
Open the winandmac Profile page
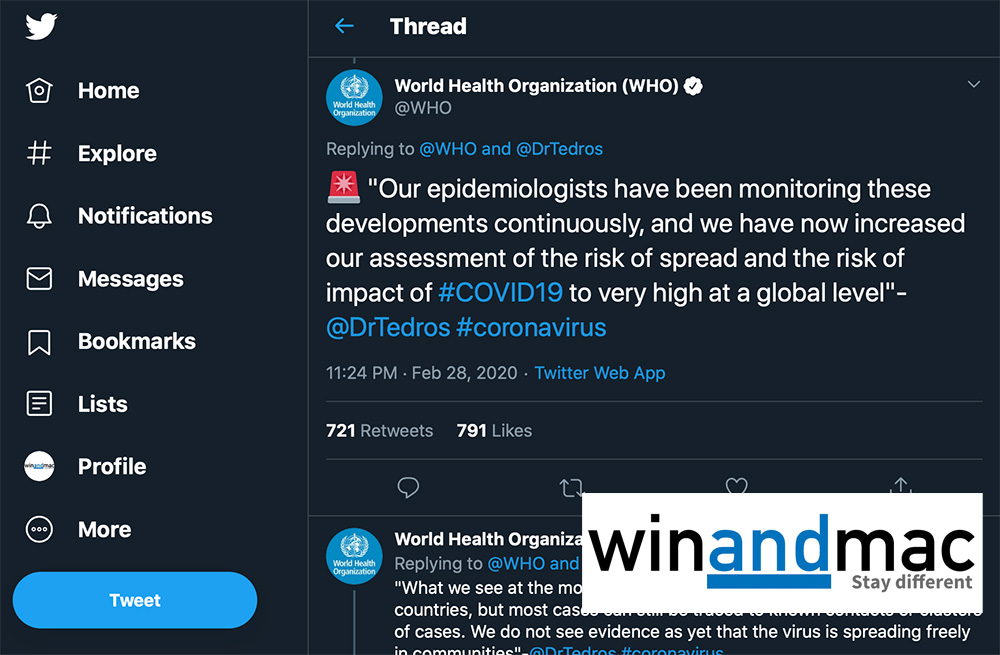pos(111,467)
